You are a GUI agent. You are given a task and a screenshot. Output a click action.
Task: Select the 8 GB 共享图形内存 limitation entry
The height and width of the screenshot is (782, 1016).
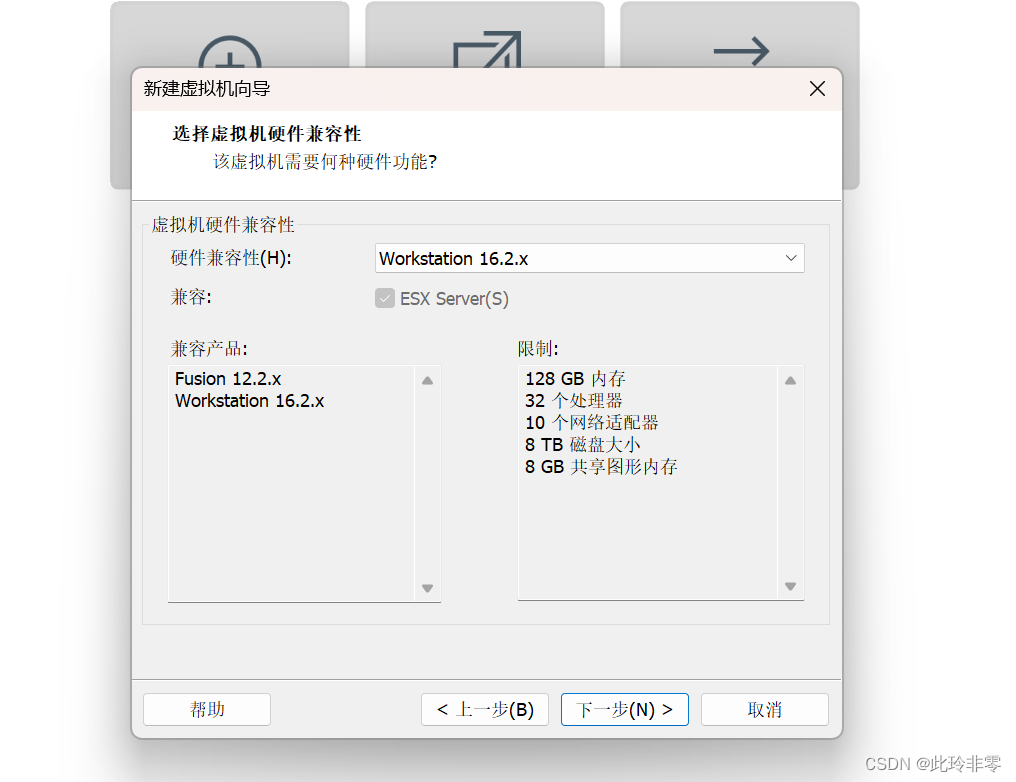coord(601,466)
